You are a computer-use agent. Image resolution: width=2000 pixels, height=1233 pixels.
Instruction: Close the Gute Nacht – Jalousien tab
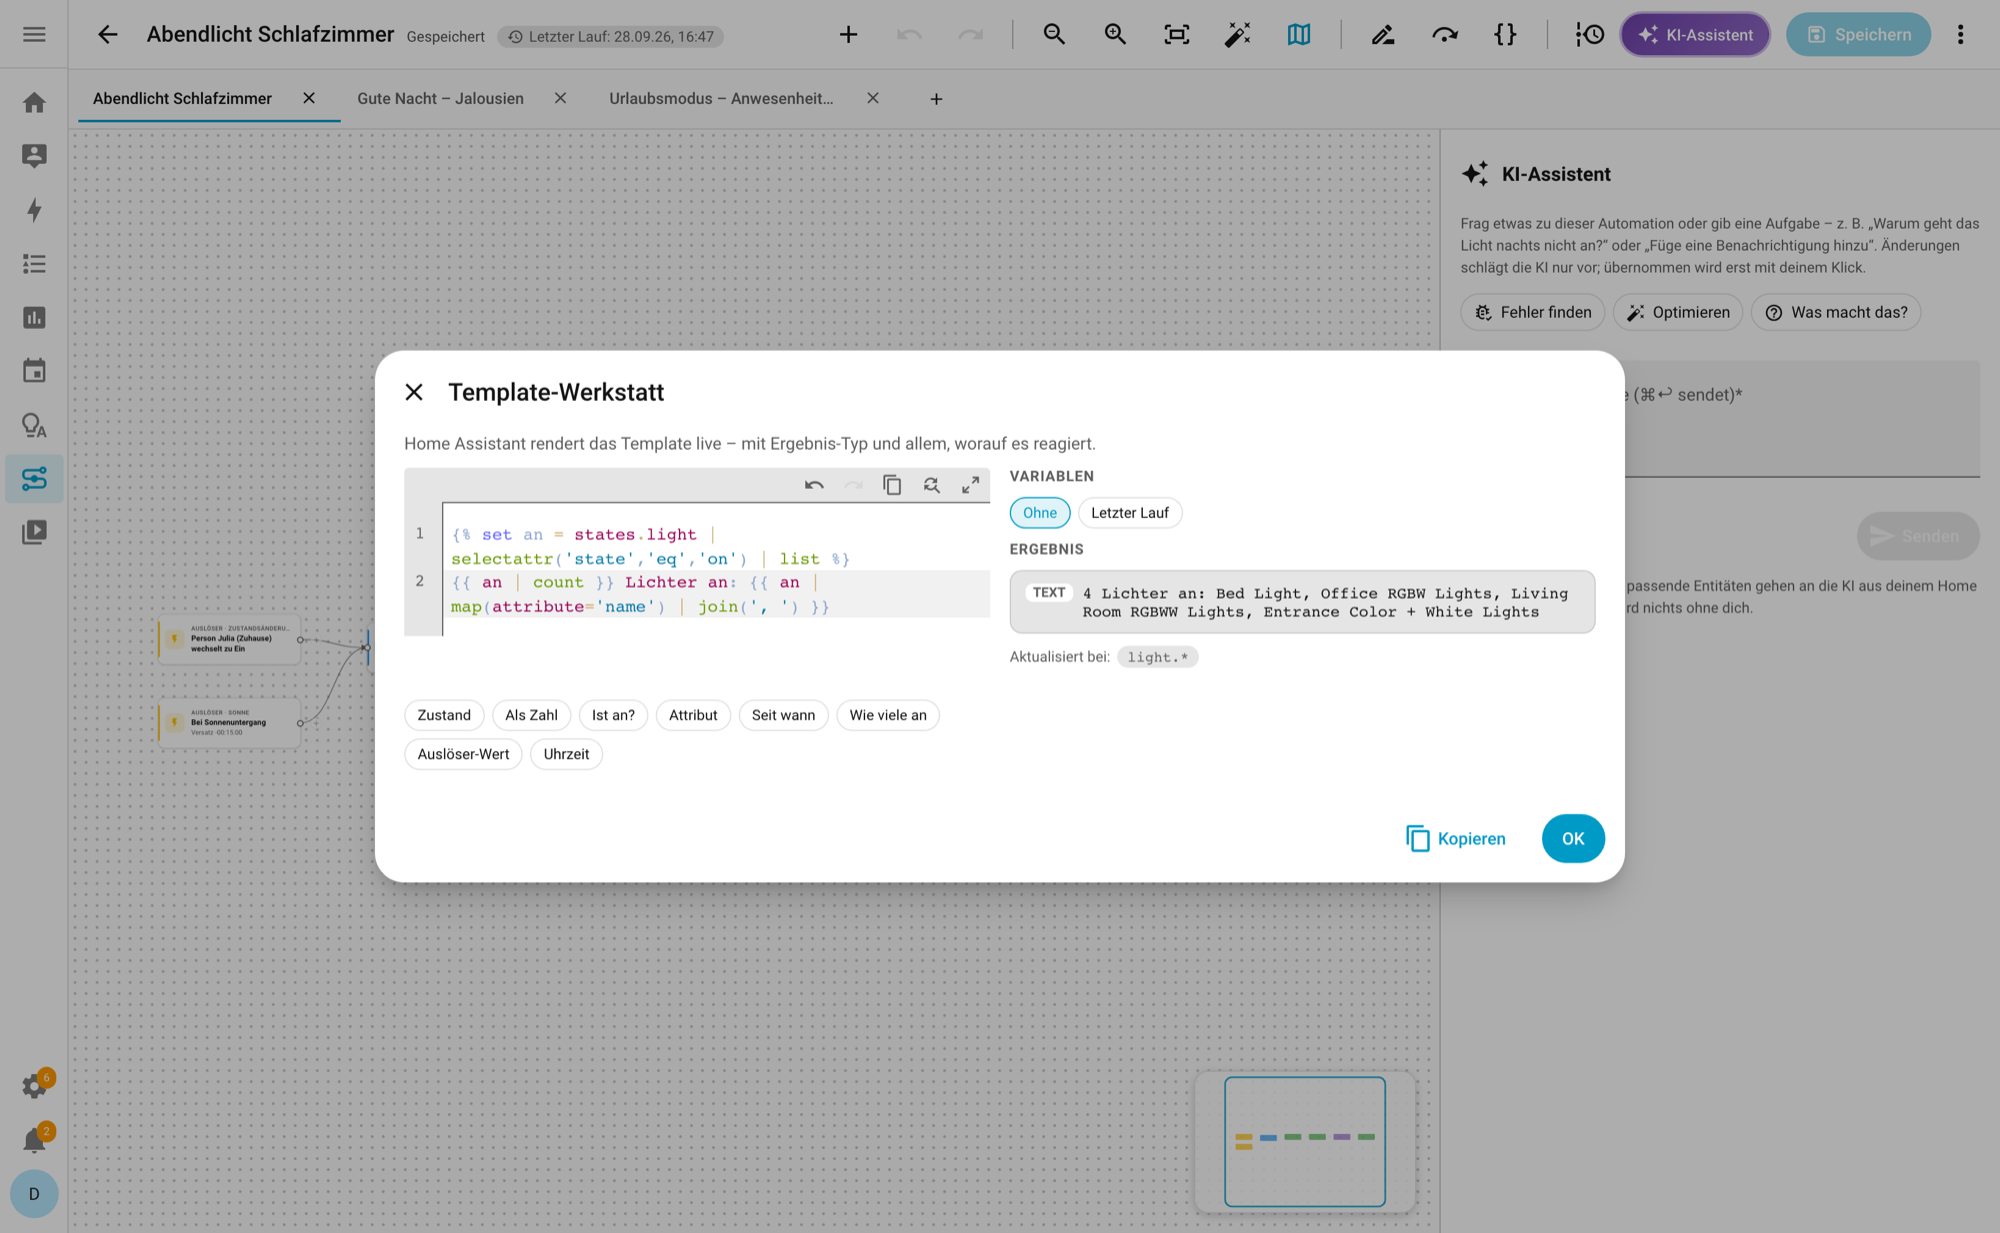coord(560,98)
